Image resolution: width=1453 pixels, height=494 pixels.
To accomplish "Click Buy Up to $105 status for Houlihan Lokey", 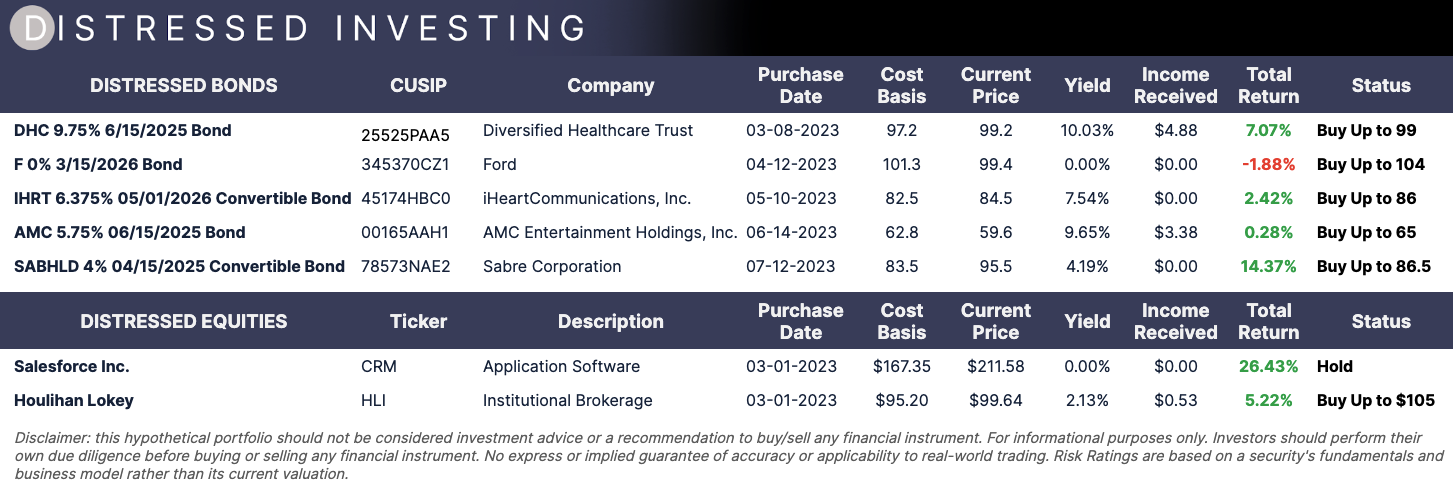I will point(1376,401).
